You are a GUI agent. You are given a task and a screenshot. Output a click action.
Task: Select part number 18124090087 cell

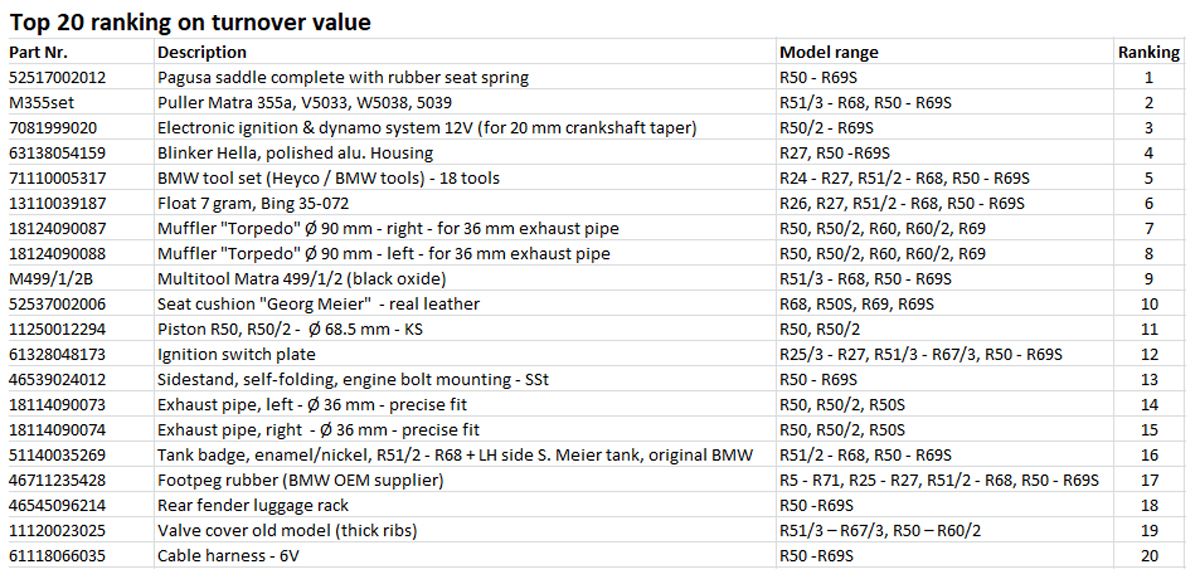point(79,228)
